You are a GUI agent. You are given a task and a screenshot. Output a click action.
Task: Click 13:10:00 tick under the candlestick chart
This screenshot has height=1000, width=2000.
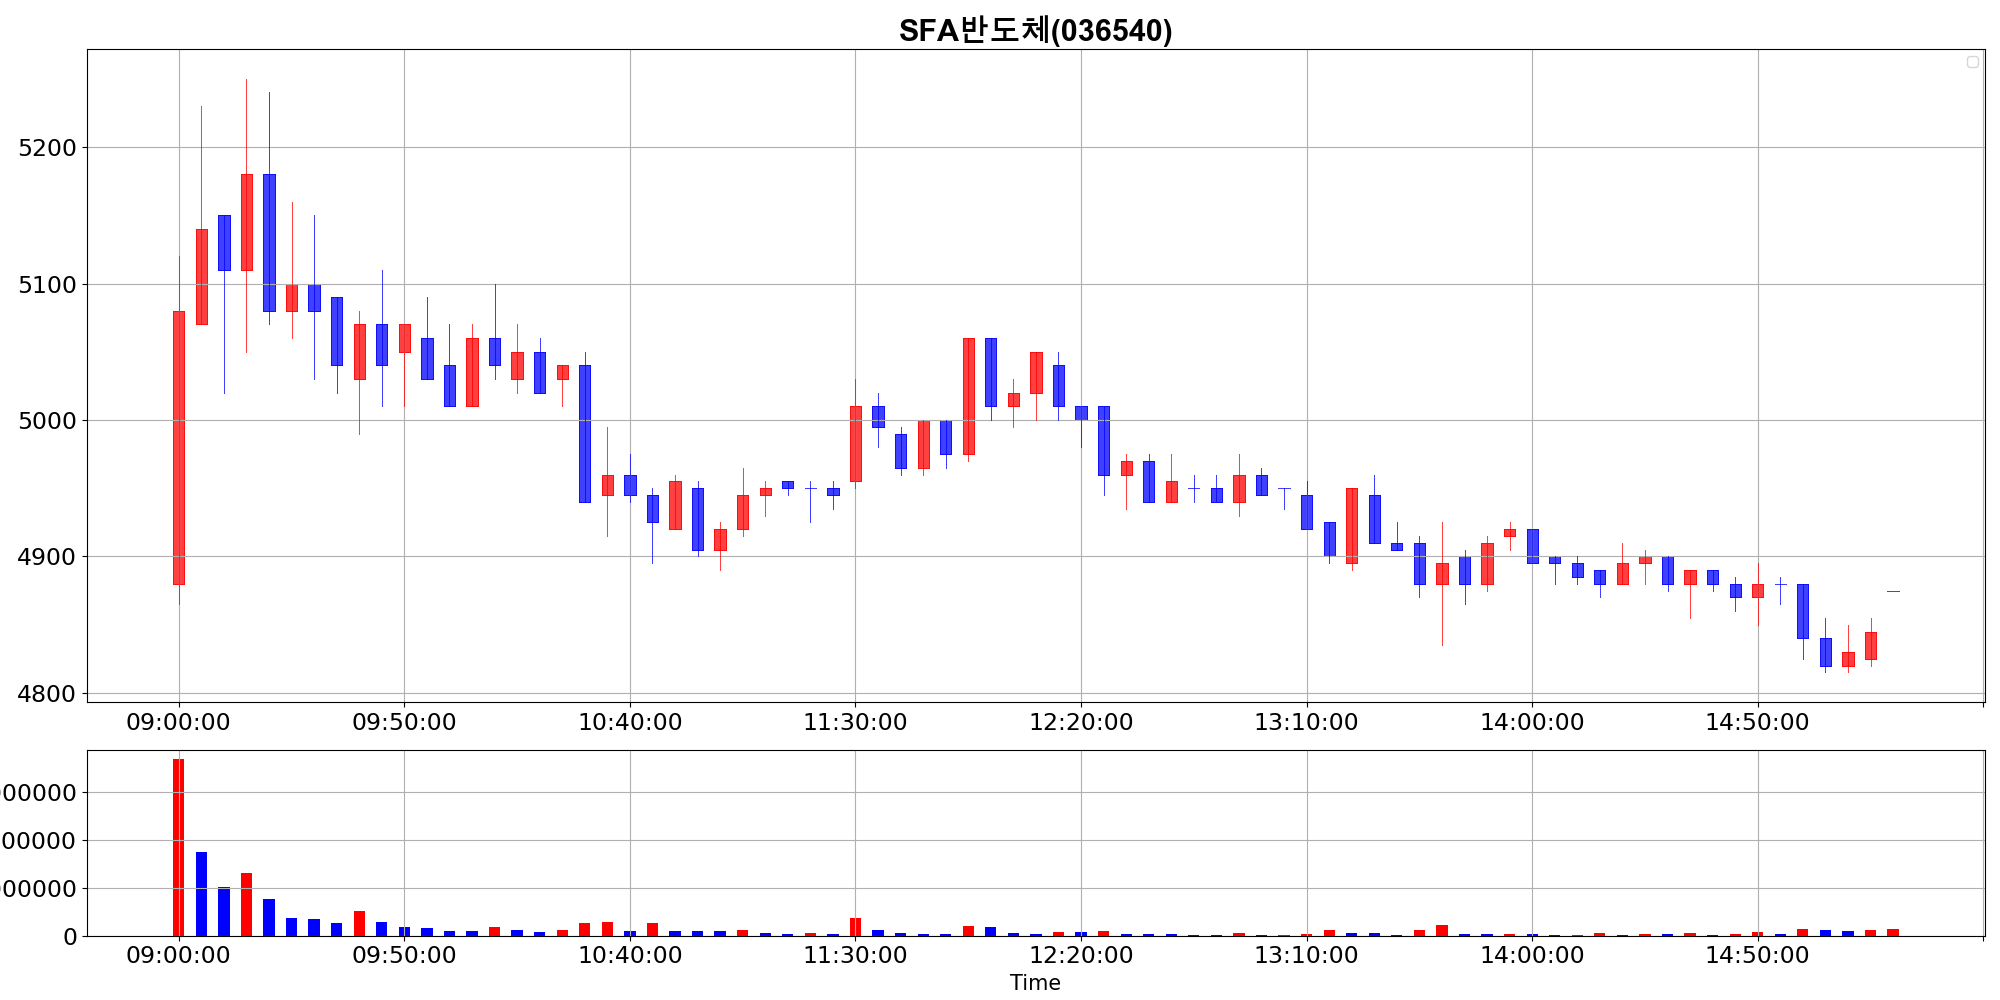tap(1306, 722)
